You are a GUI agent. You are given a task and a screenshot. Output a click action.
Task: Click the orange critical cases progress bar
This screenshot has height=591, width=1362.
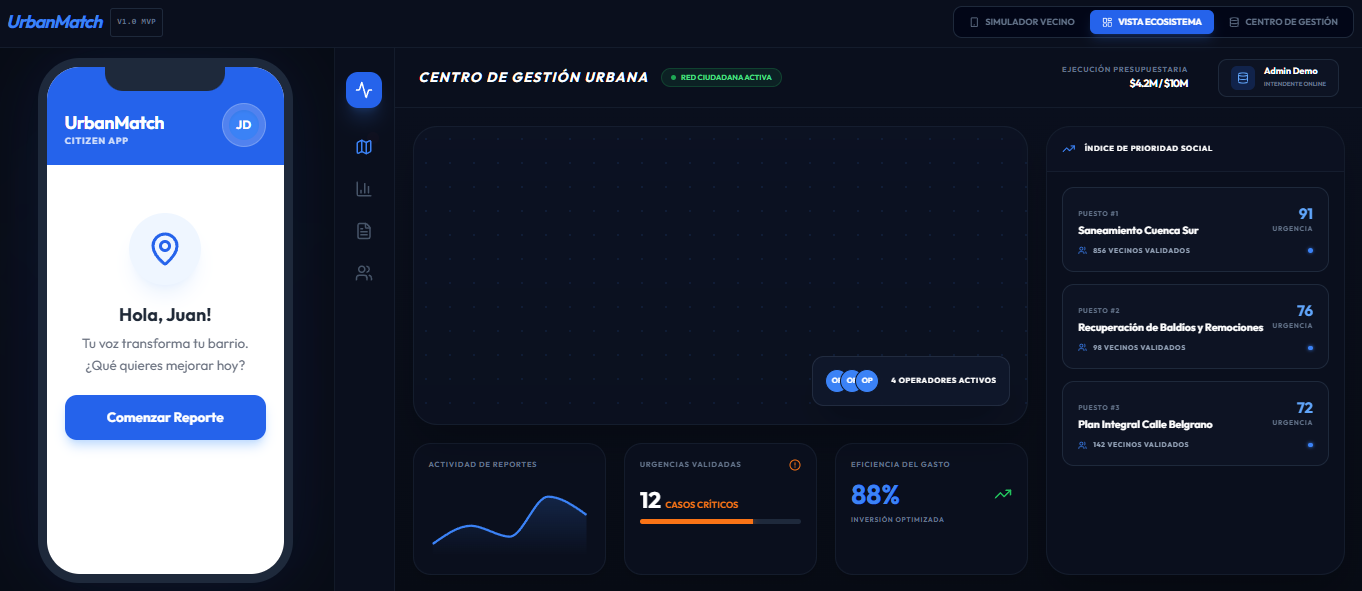(697, 521)
